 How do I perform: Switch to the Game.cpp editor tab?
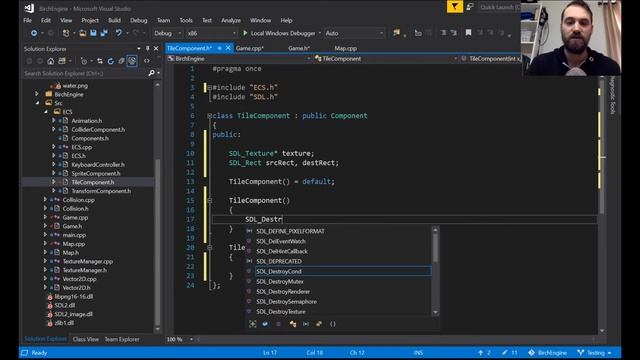(x=250, y=48)
